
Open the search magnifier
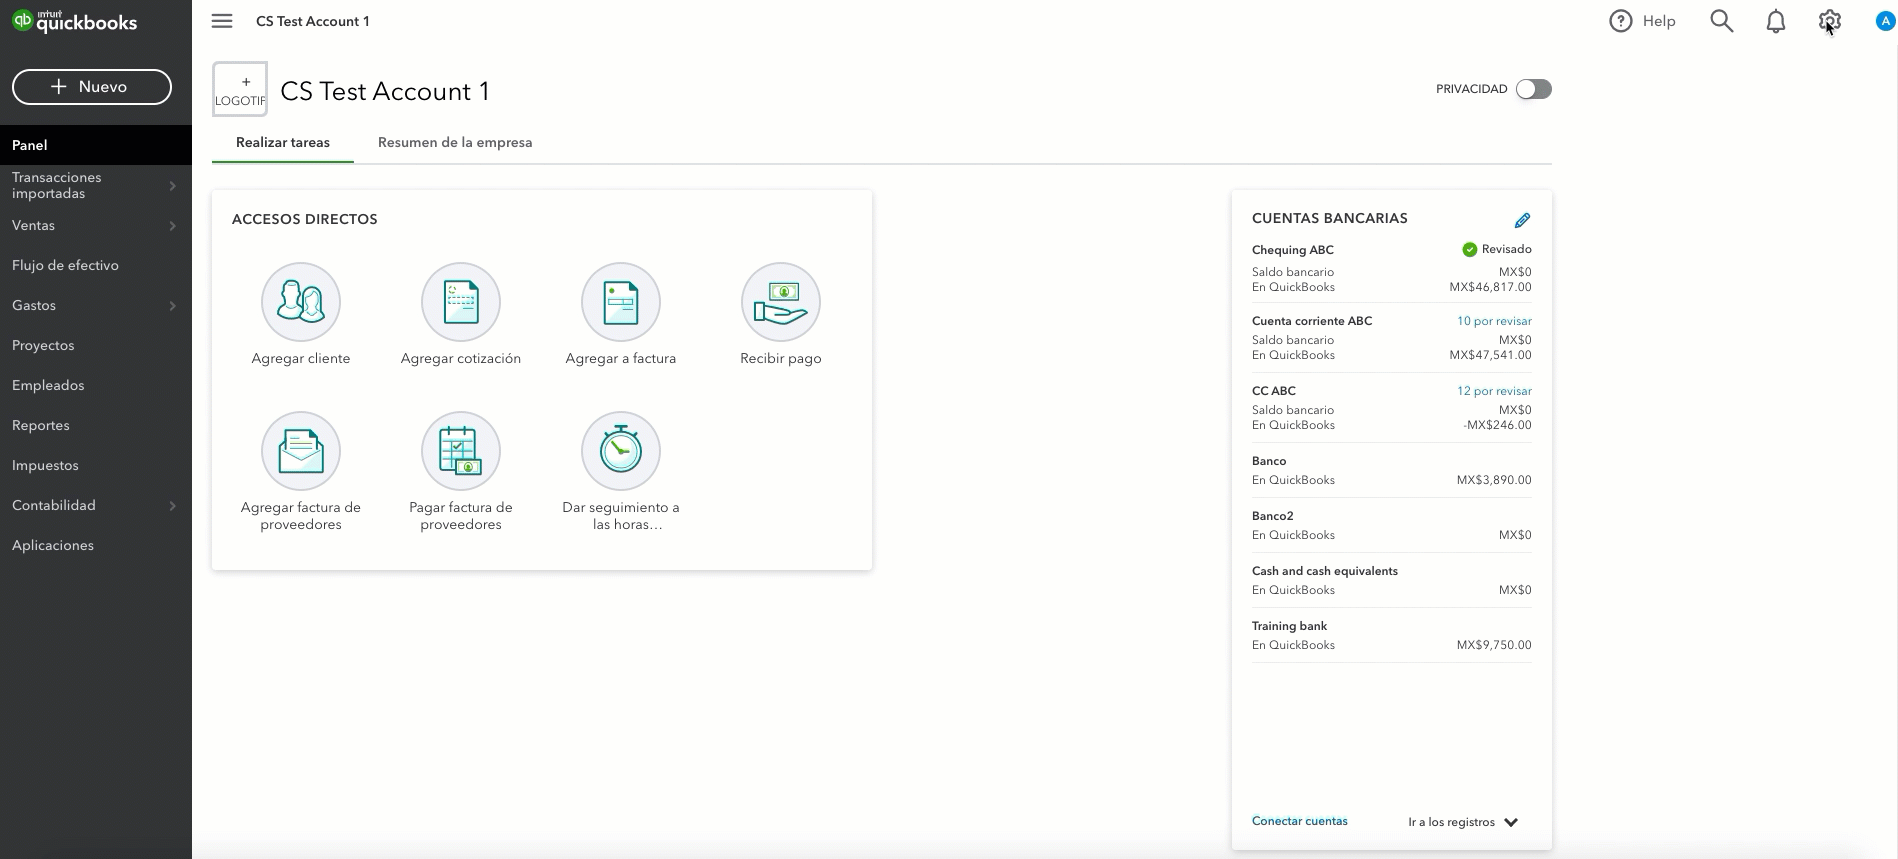click(x=1721, y=21)
